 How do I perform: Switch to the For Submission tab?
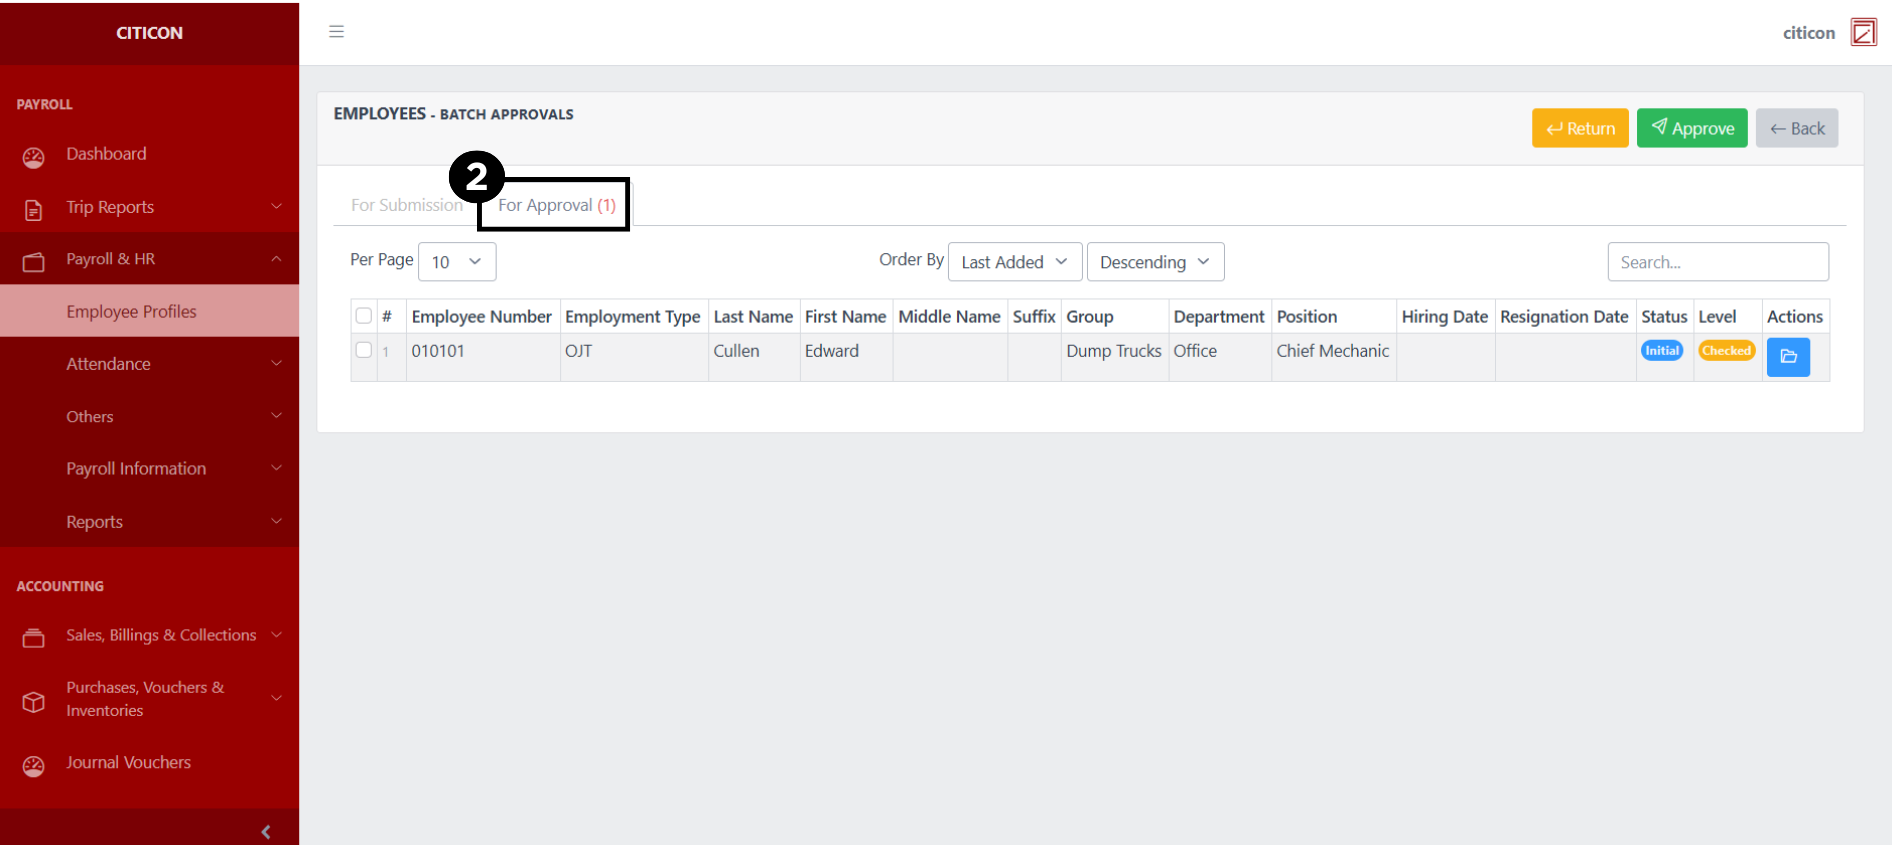(x=406, y=205)
